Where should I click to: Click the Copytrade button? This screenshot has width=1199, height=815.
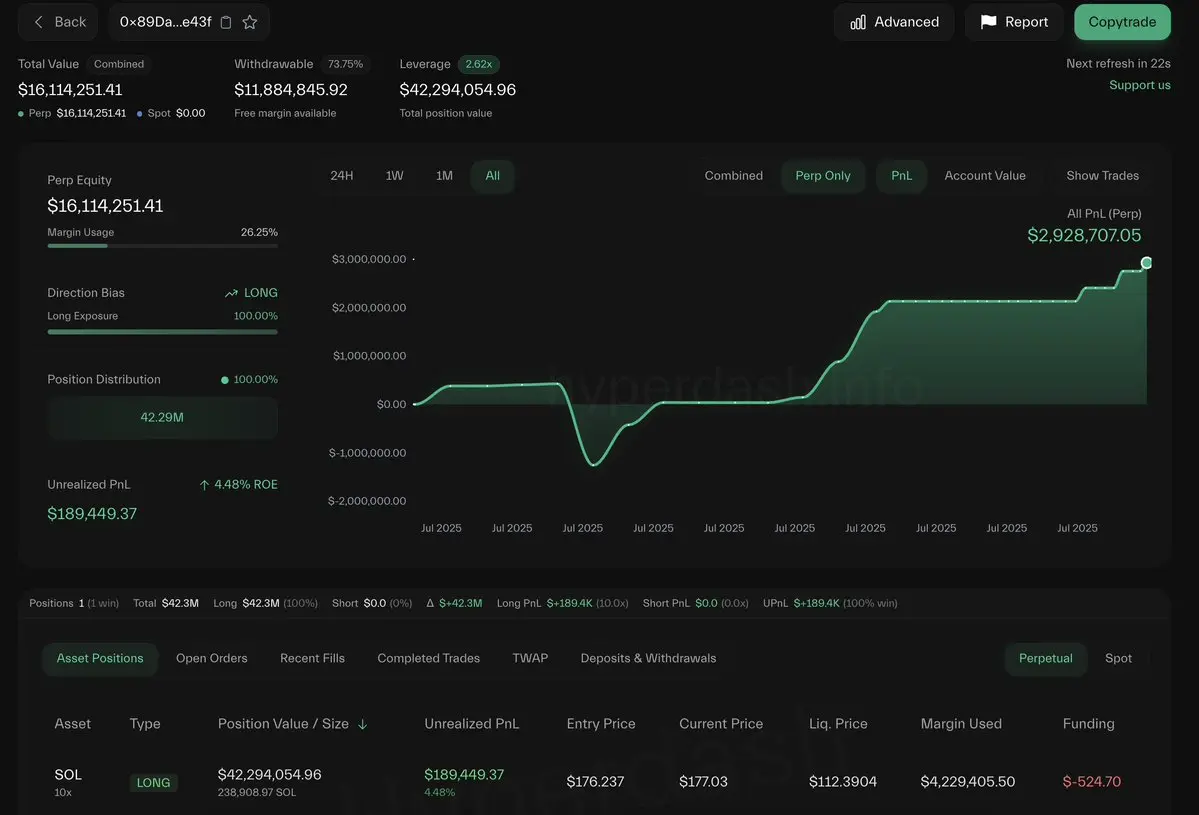click(1122, 22)
